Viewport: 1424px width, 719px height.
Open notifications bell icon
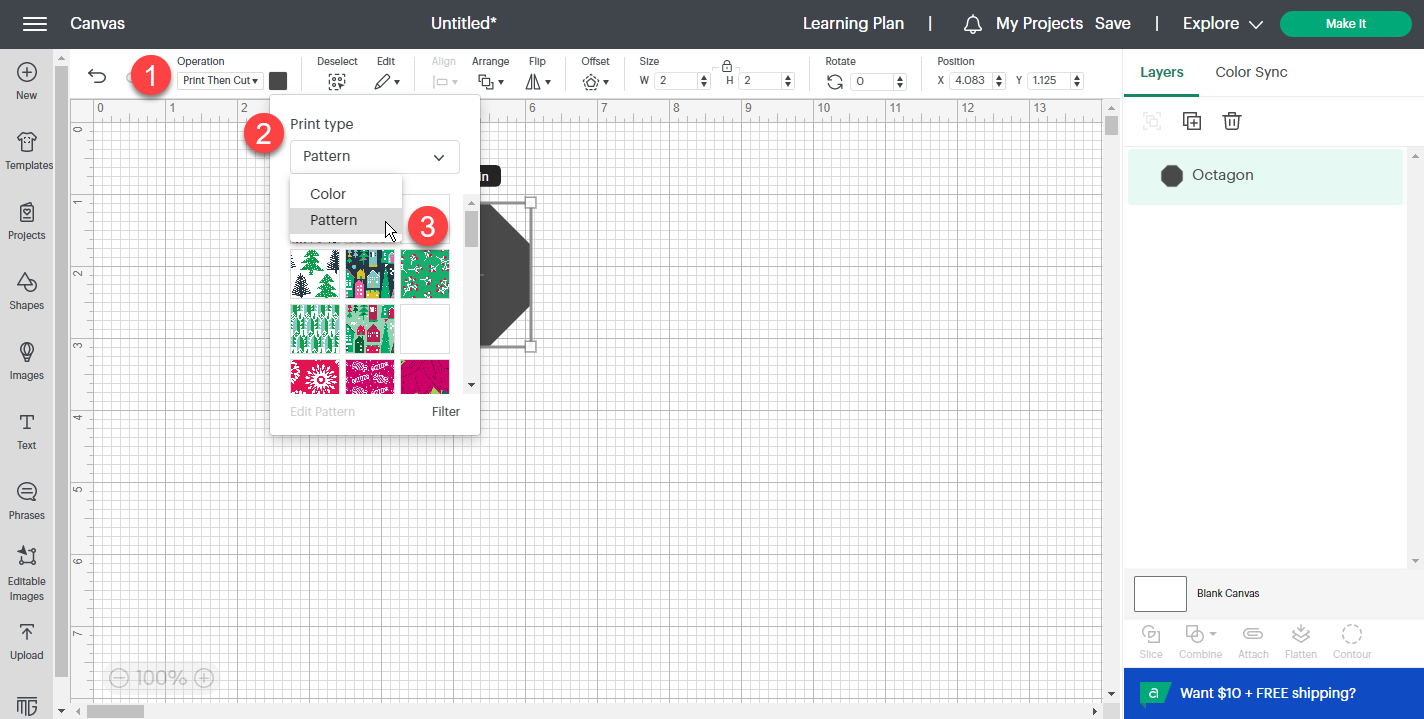coord(972,24)
